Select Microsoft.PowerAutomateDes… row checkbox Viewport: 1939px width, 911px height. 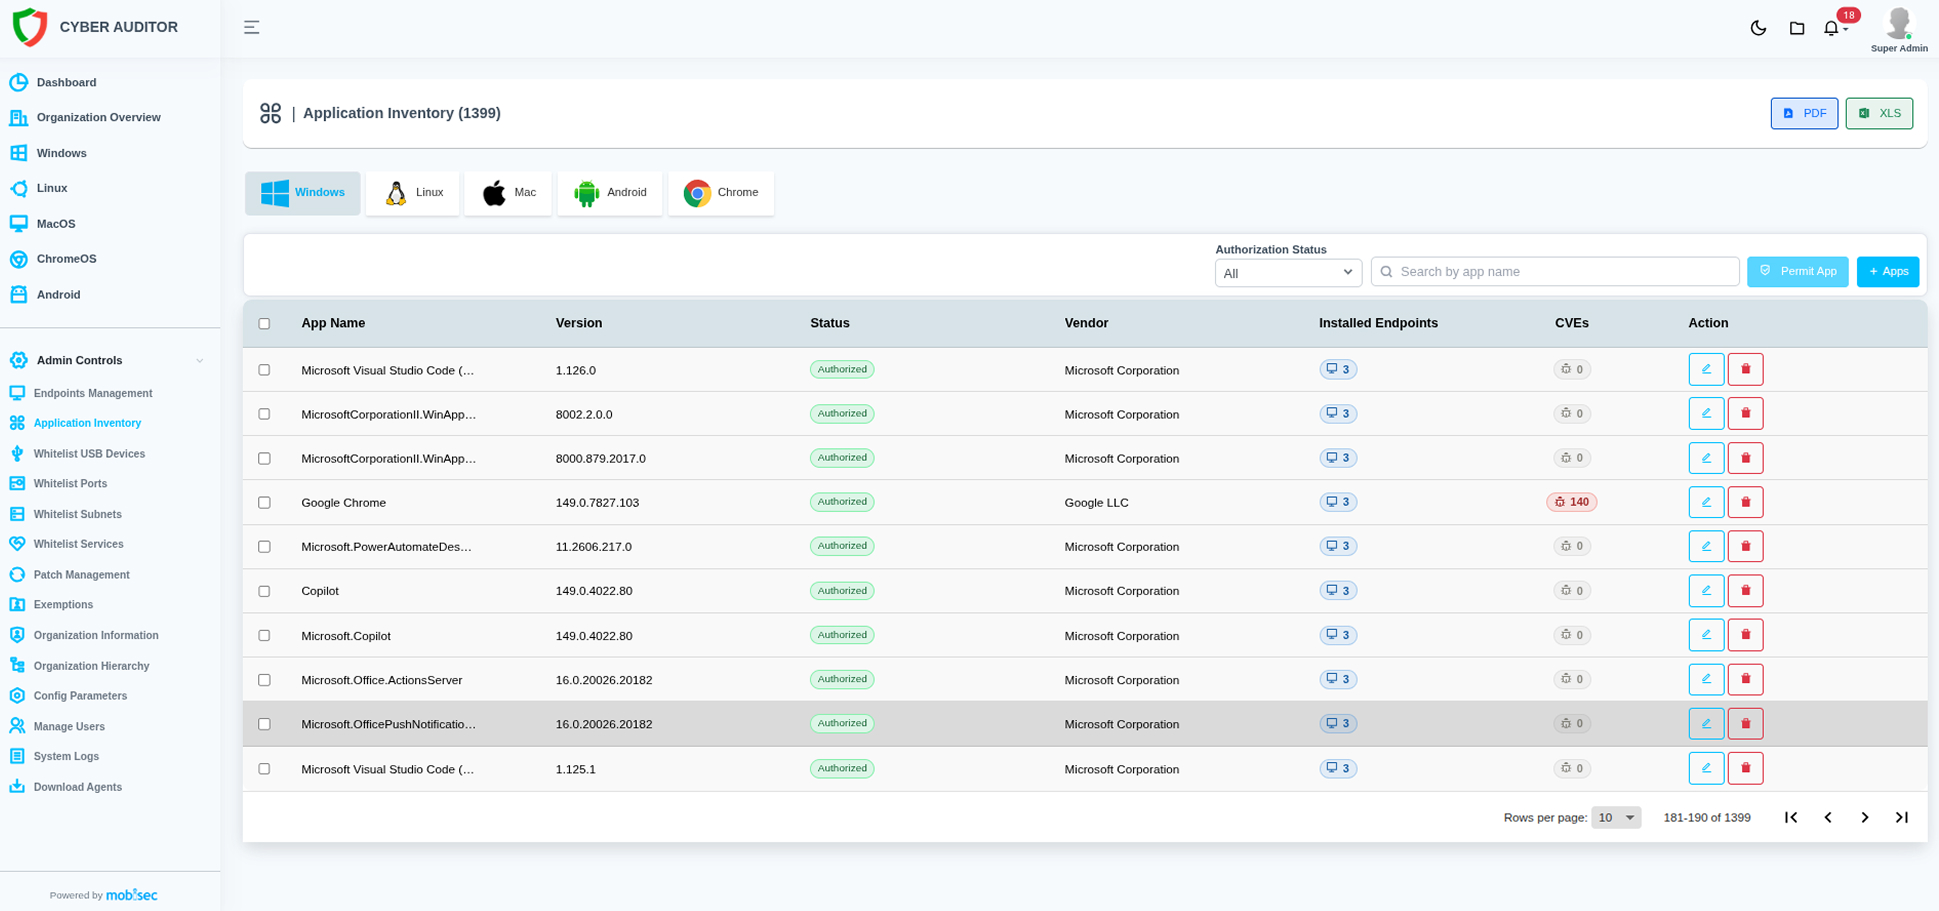tap(264, 547)
